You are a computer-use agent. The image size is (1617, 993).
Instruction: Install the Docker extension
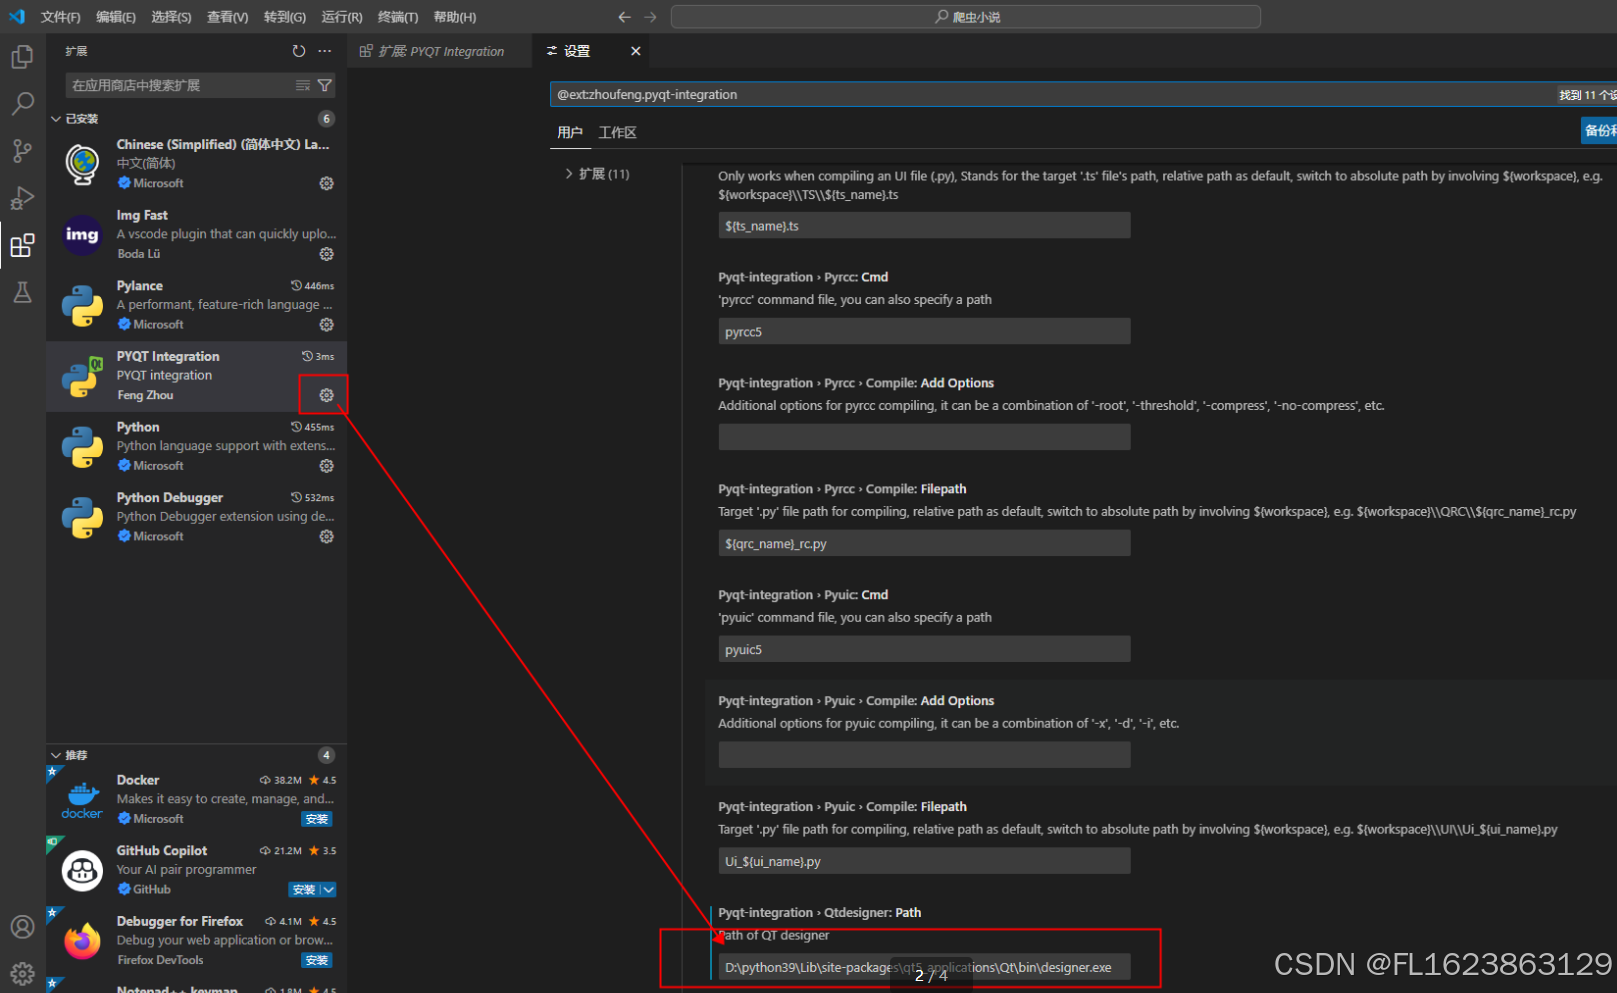coord(317,819)
